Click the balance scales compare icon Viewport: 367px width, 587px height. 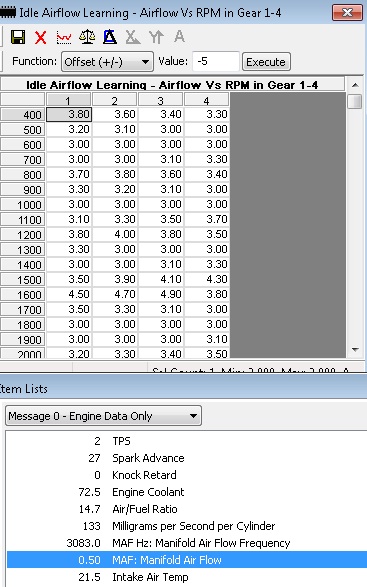pyautogui.click(x=87, y=37)
